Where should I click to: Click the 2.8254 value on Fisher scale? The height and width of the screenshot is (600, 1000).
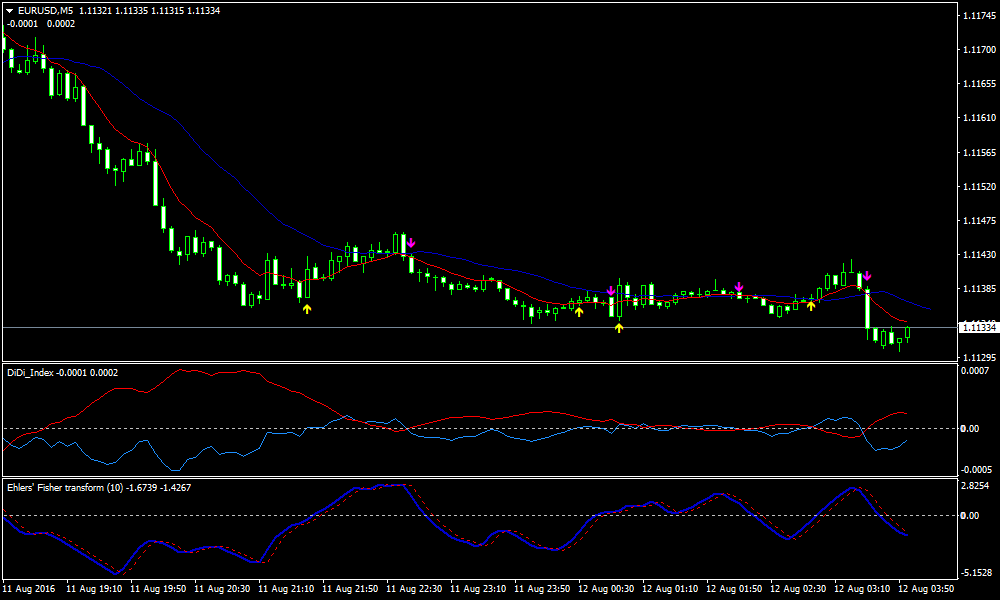(975, 486)
